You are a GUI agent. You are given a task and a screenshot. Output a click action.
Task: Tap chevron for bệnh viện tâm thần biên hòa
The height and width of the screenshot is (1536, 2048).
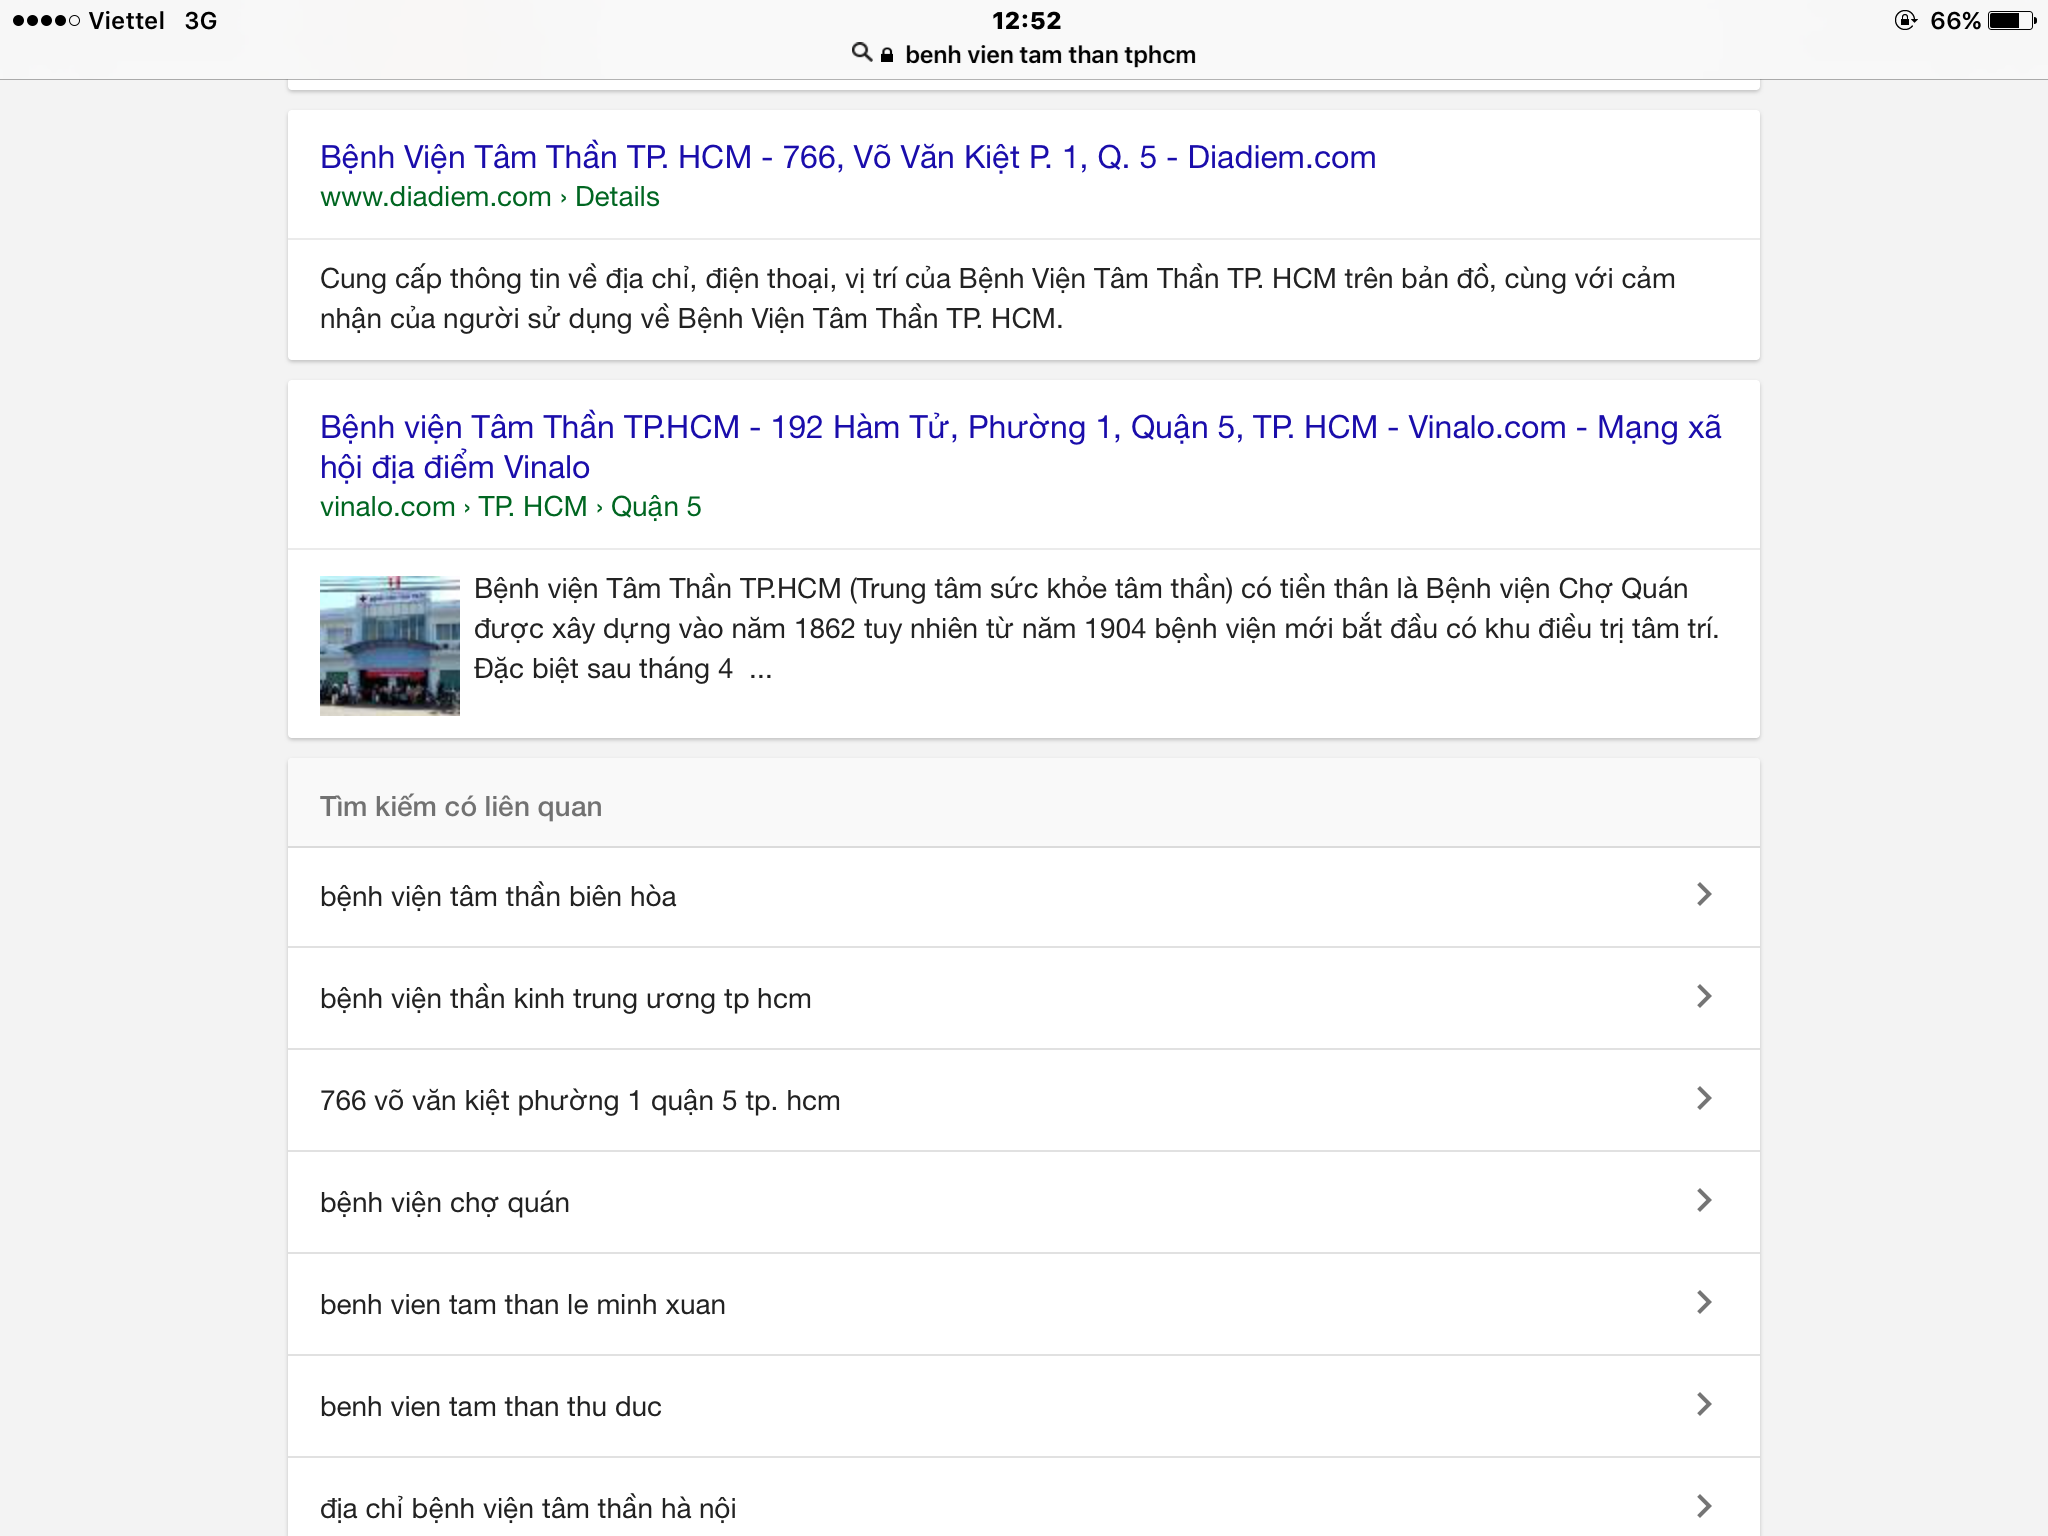[1704, 895]
